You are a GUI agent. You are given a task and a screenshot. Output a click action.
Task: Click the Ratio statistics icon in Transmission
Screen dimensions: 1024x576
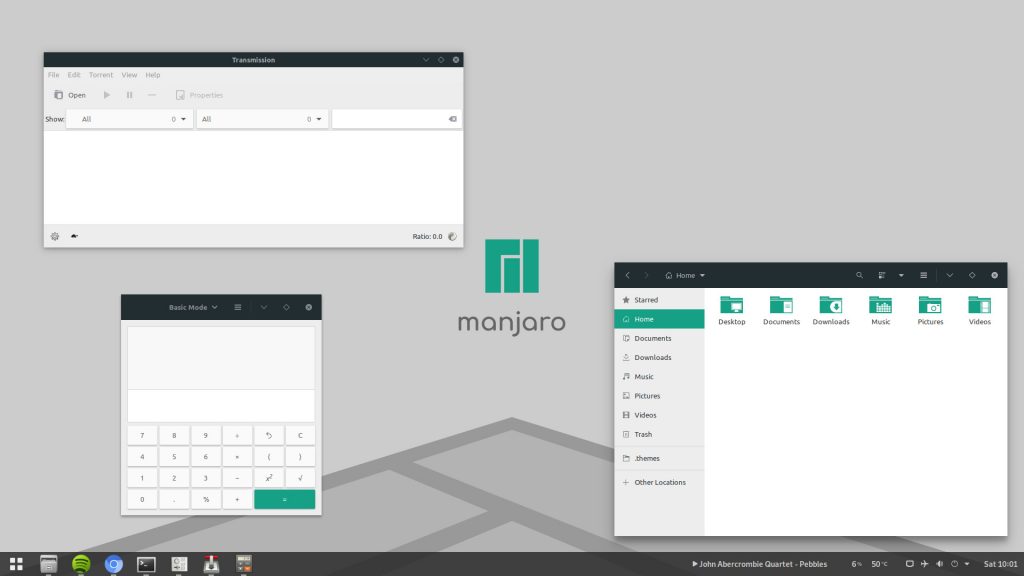point(452,236)
